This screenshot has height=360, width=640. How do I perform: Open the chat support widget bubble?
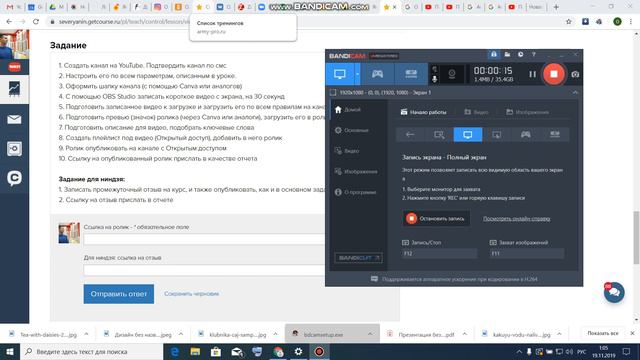tap(614, 292)
